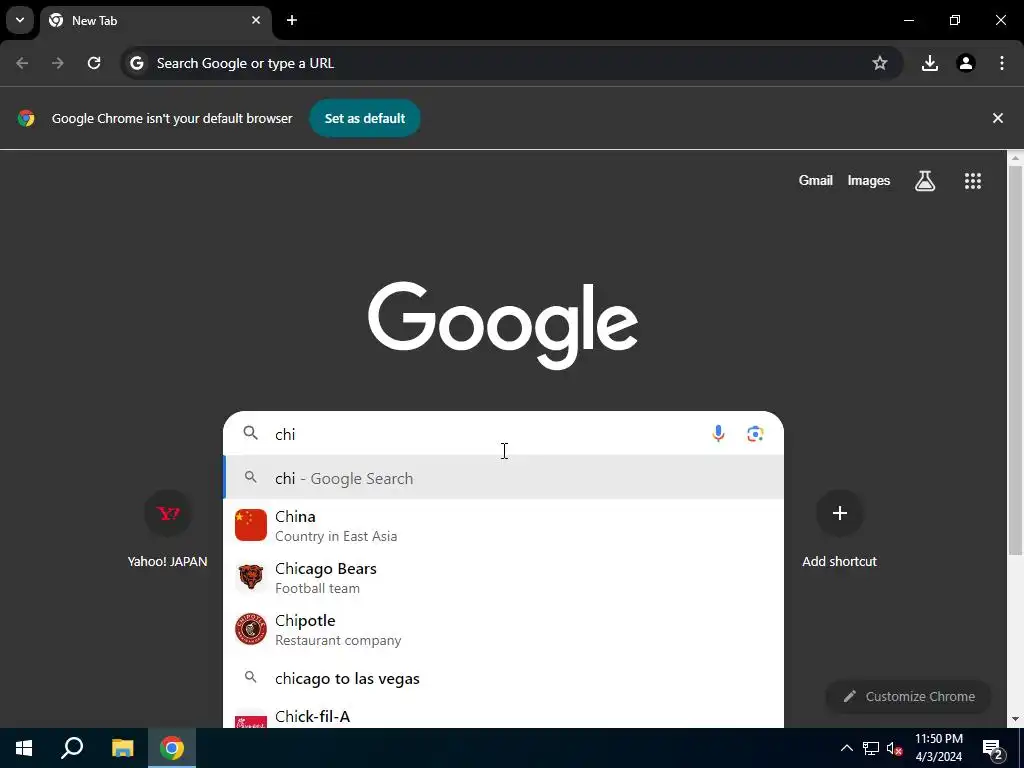Open the notification center icon

[993, 748]
